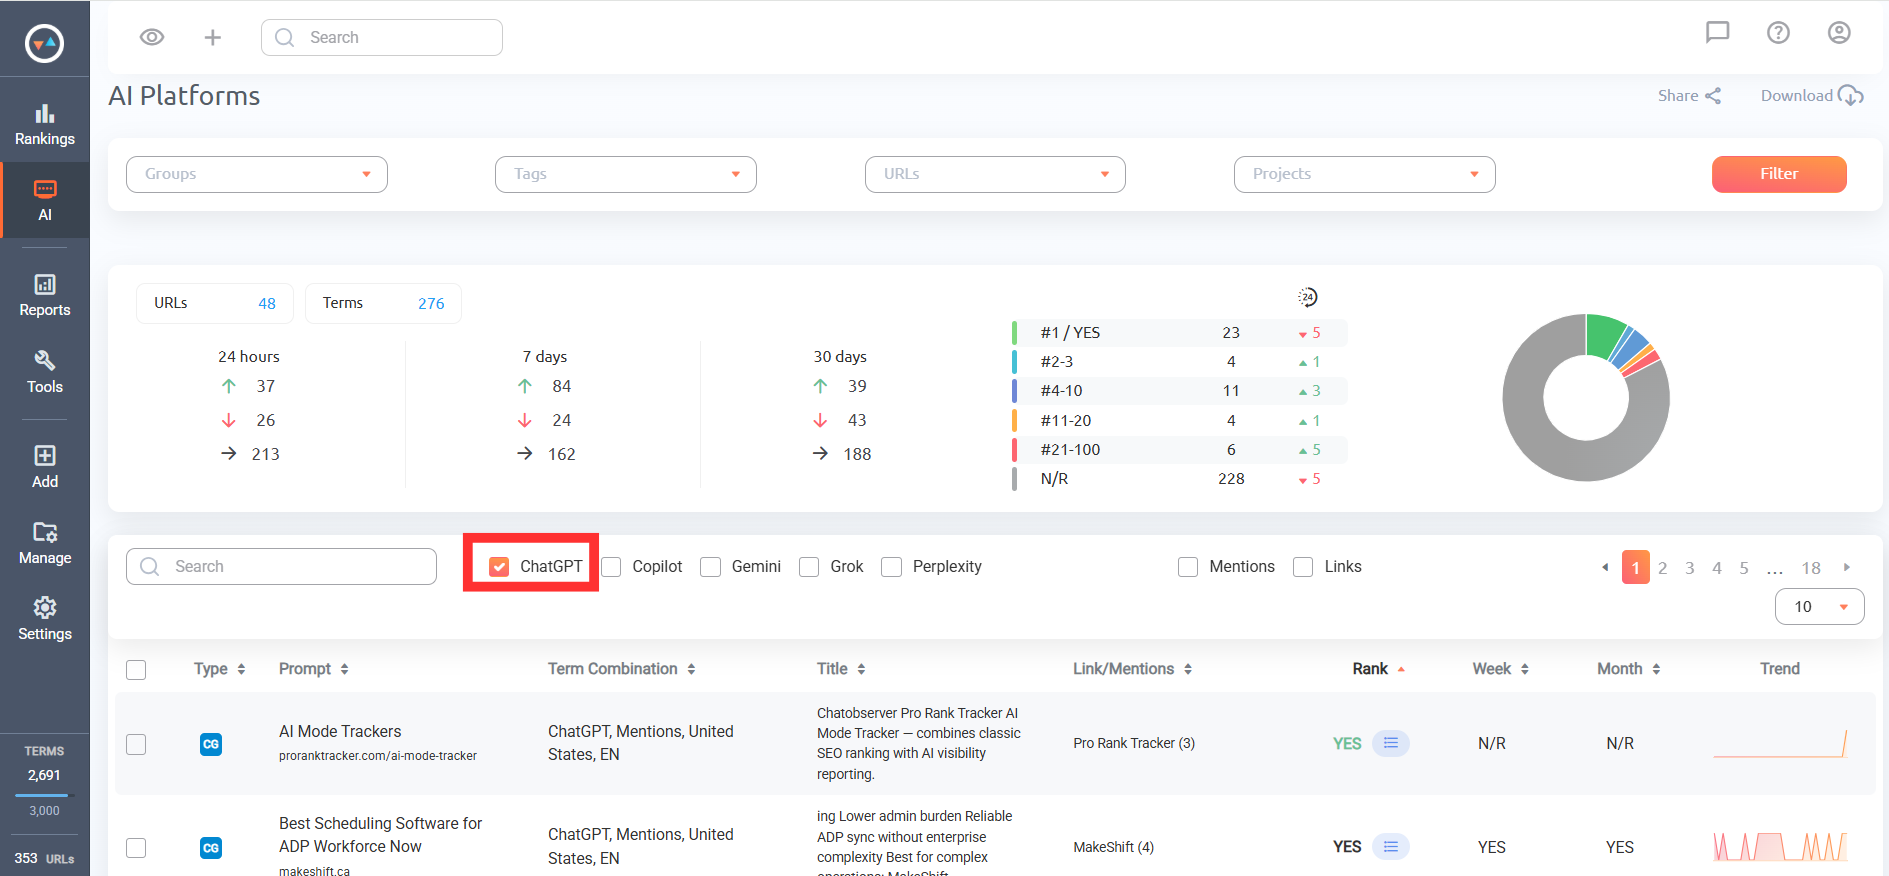
Task: Sort by Term Combination column
Action: [x=621, y=669]
